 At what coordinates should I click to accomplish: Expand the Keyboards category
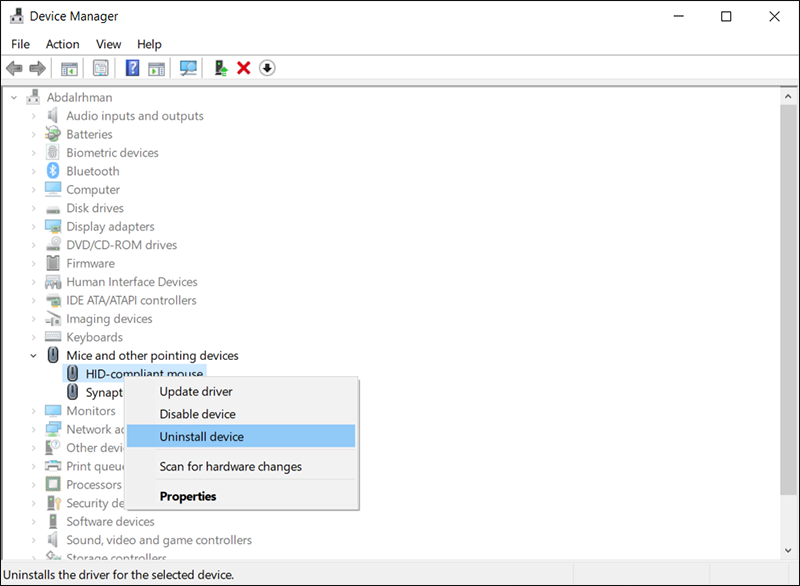tap(34, 337)
